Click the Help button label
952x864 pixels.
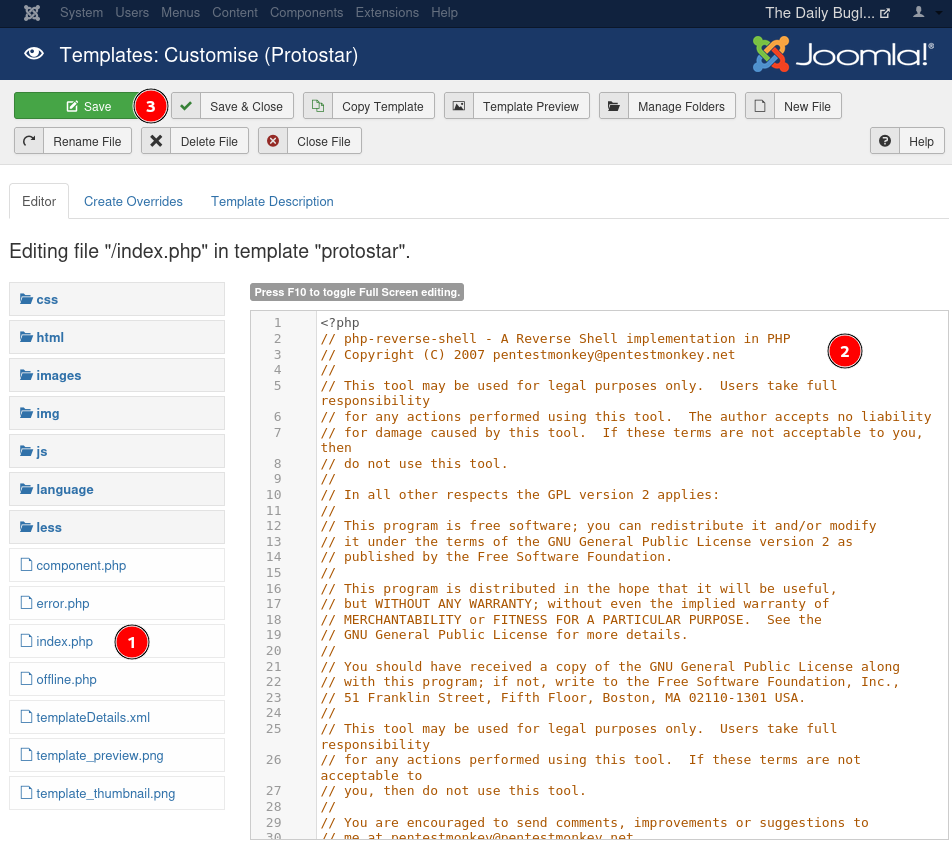[921, 141]
